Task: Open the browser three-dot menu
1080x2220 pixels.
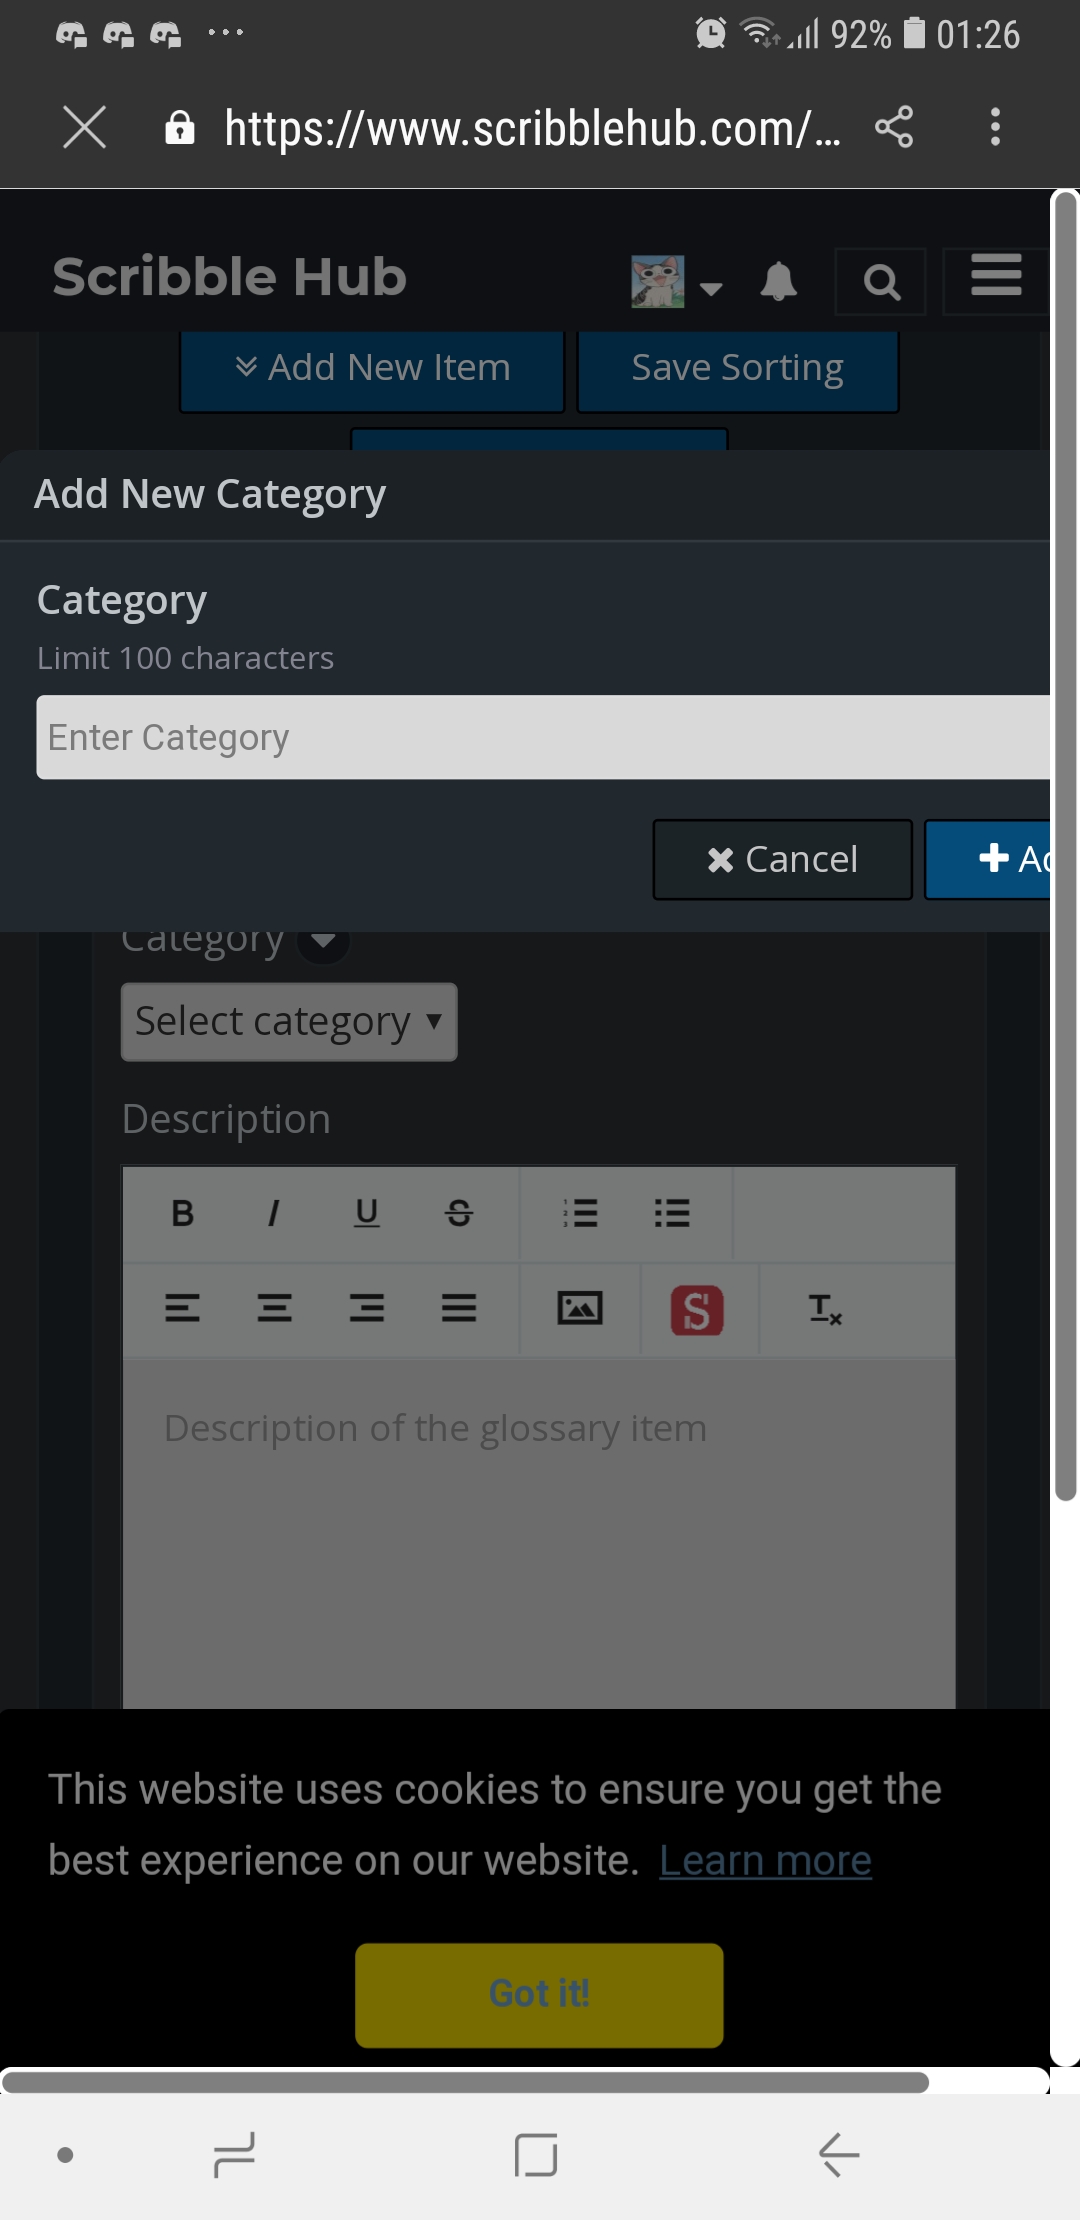Action: (995, 128)
